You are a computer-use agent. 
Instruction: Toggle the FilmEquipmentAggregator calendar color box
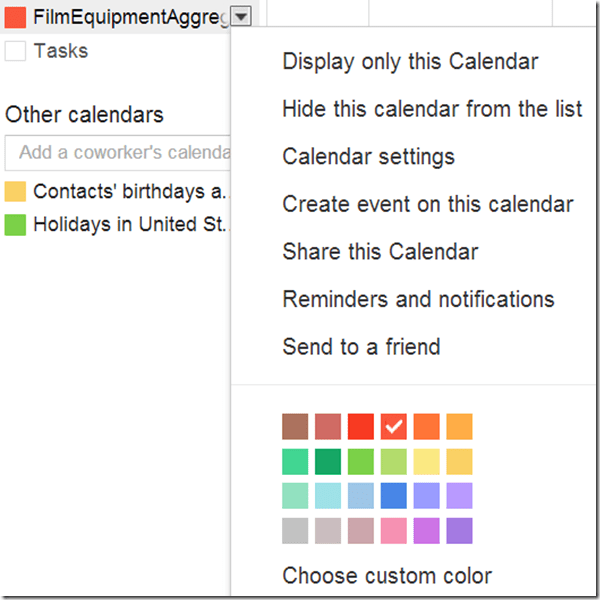(15, 17)
